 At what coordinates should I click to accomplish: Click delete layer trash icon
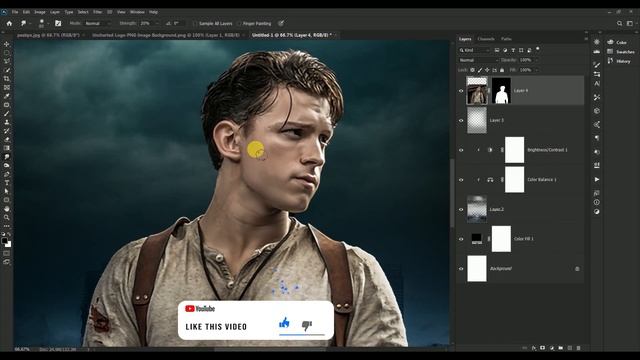click(578, 348)
